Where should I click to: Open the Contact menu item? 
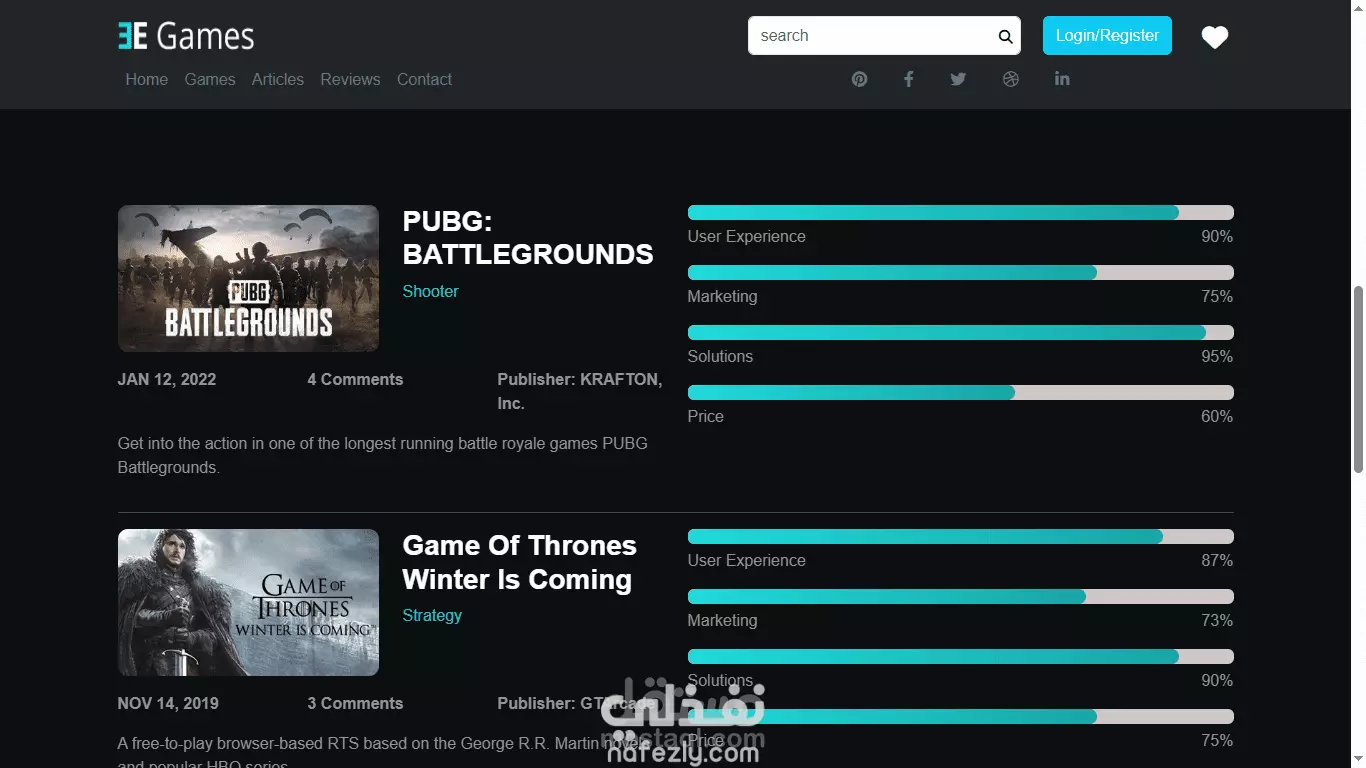pos(425,79)
